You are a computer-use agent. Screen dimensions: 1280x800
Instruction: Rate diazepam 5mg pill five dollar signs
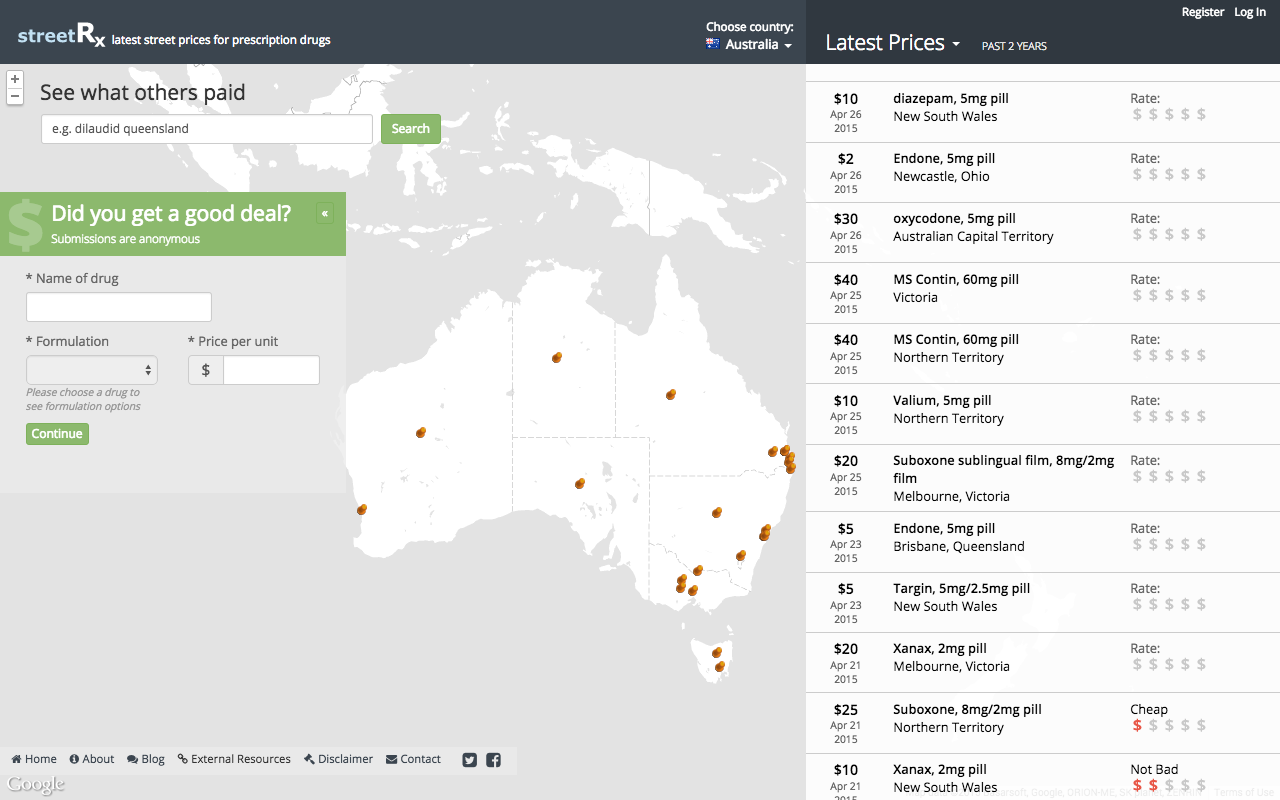(1201, 114)
